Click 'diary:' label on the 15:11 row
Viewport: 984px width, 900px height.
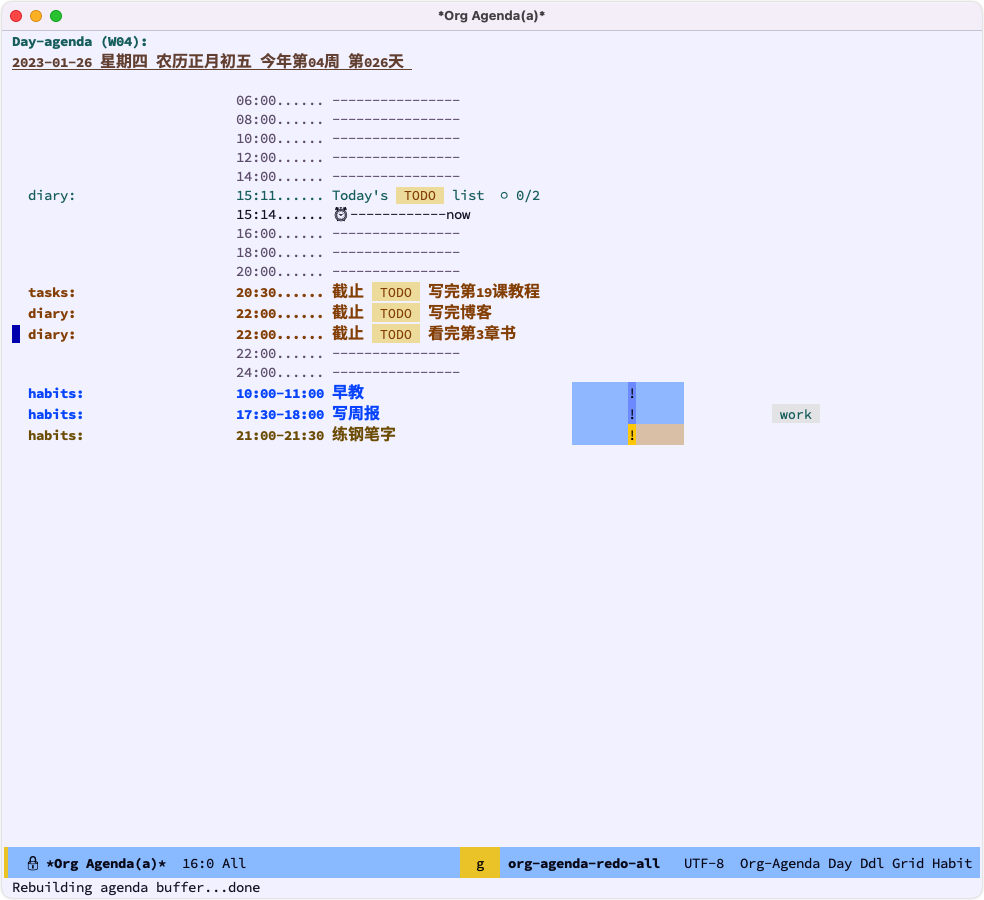point(51,196)
